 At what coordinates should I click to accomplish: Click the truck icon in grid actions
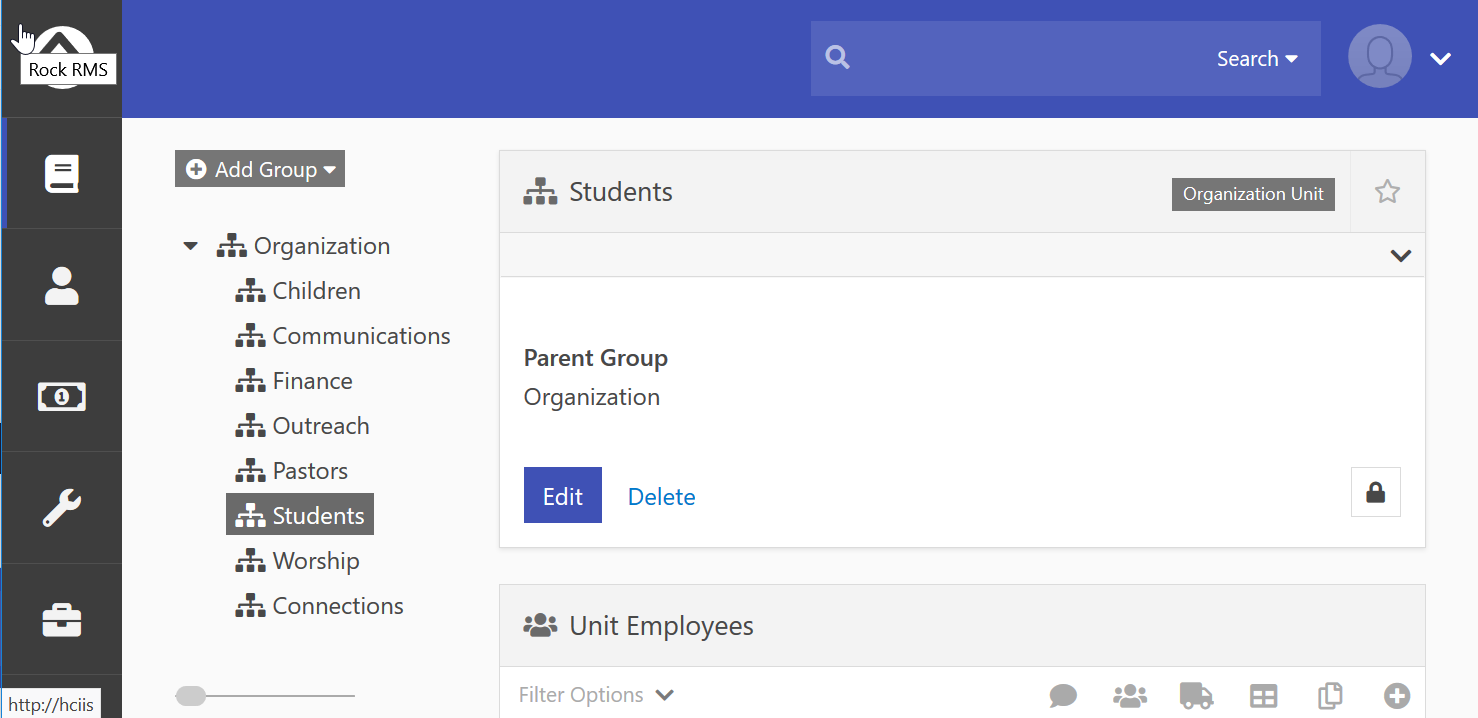tap(1196, 696)
